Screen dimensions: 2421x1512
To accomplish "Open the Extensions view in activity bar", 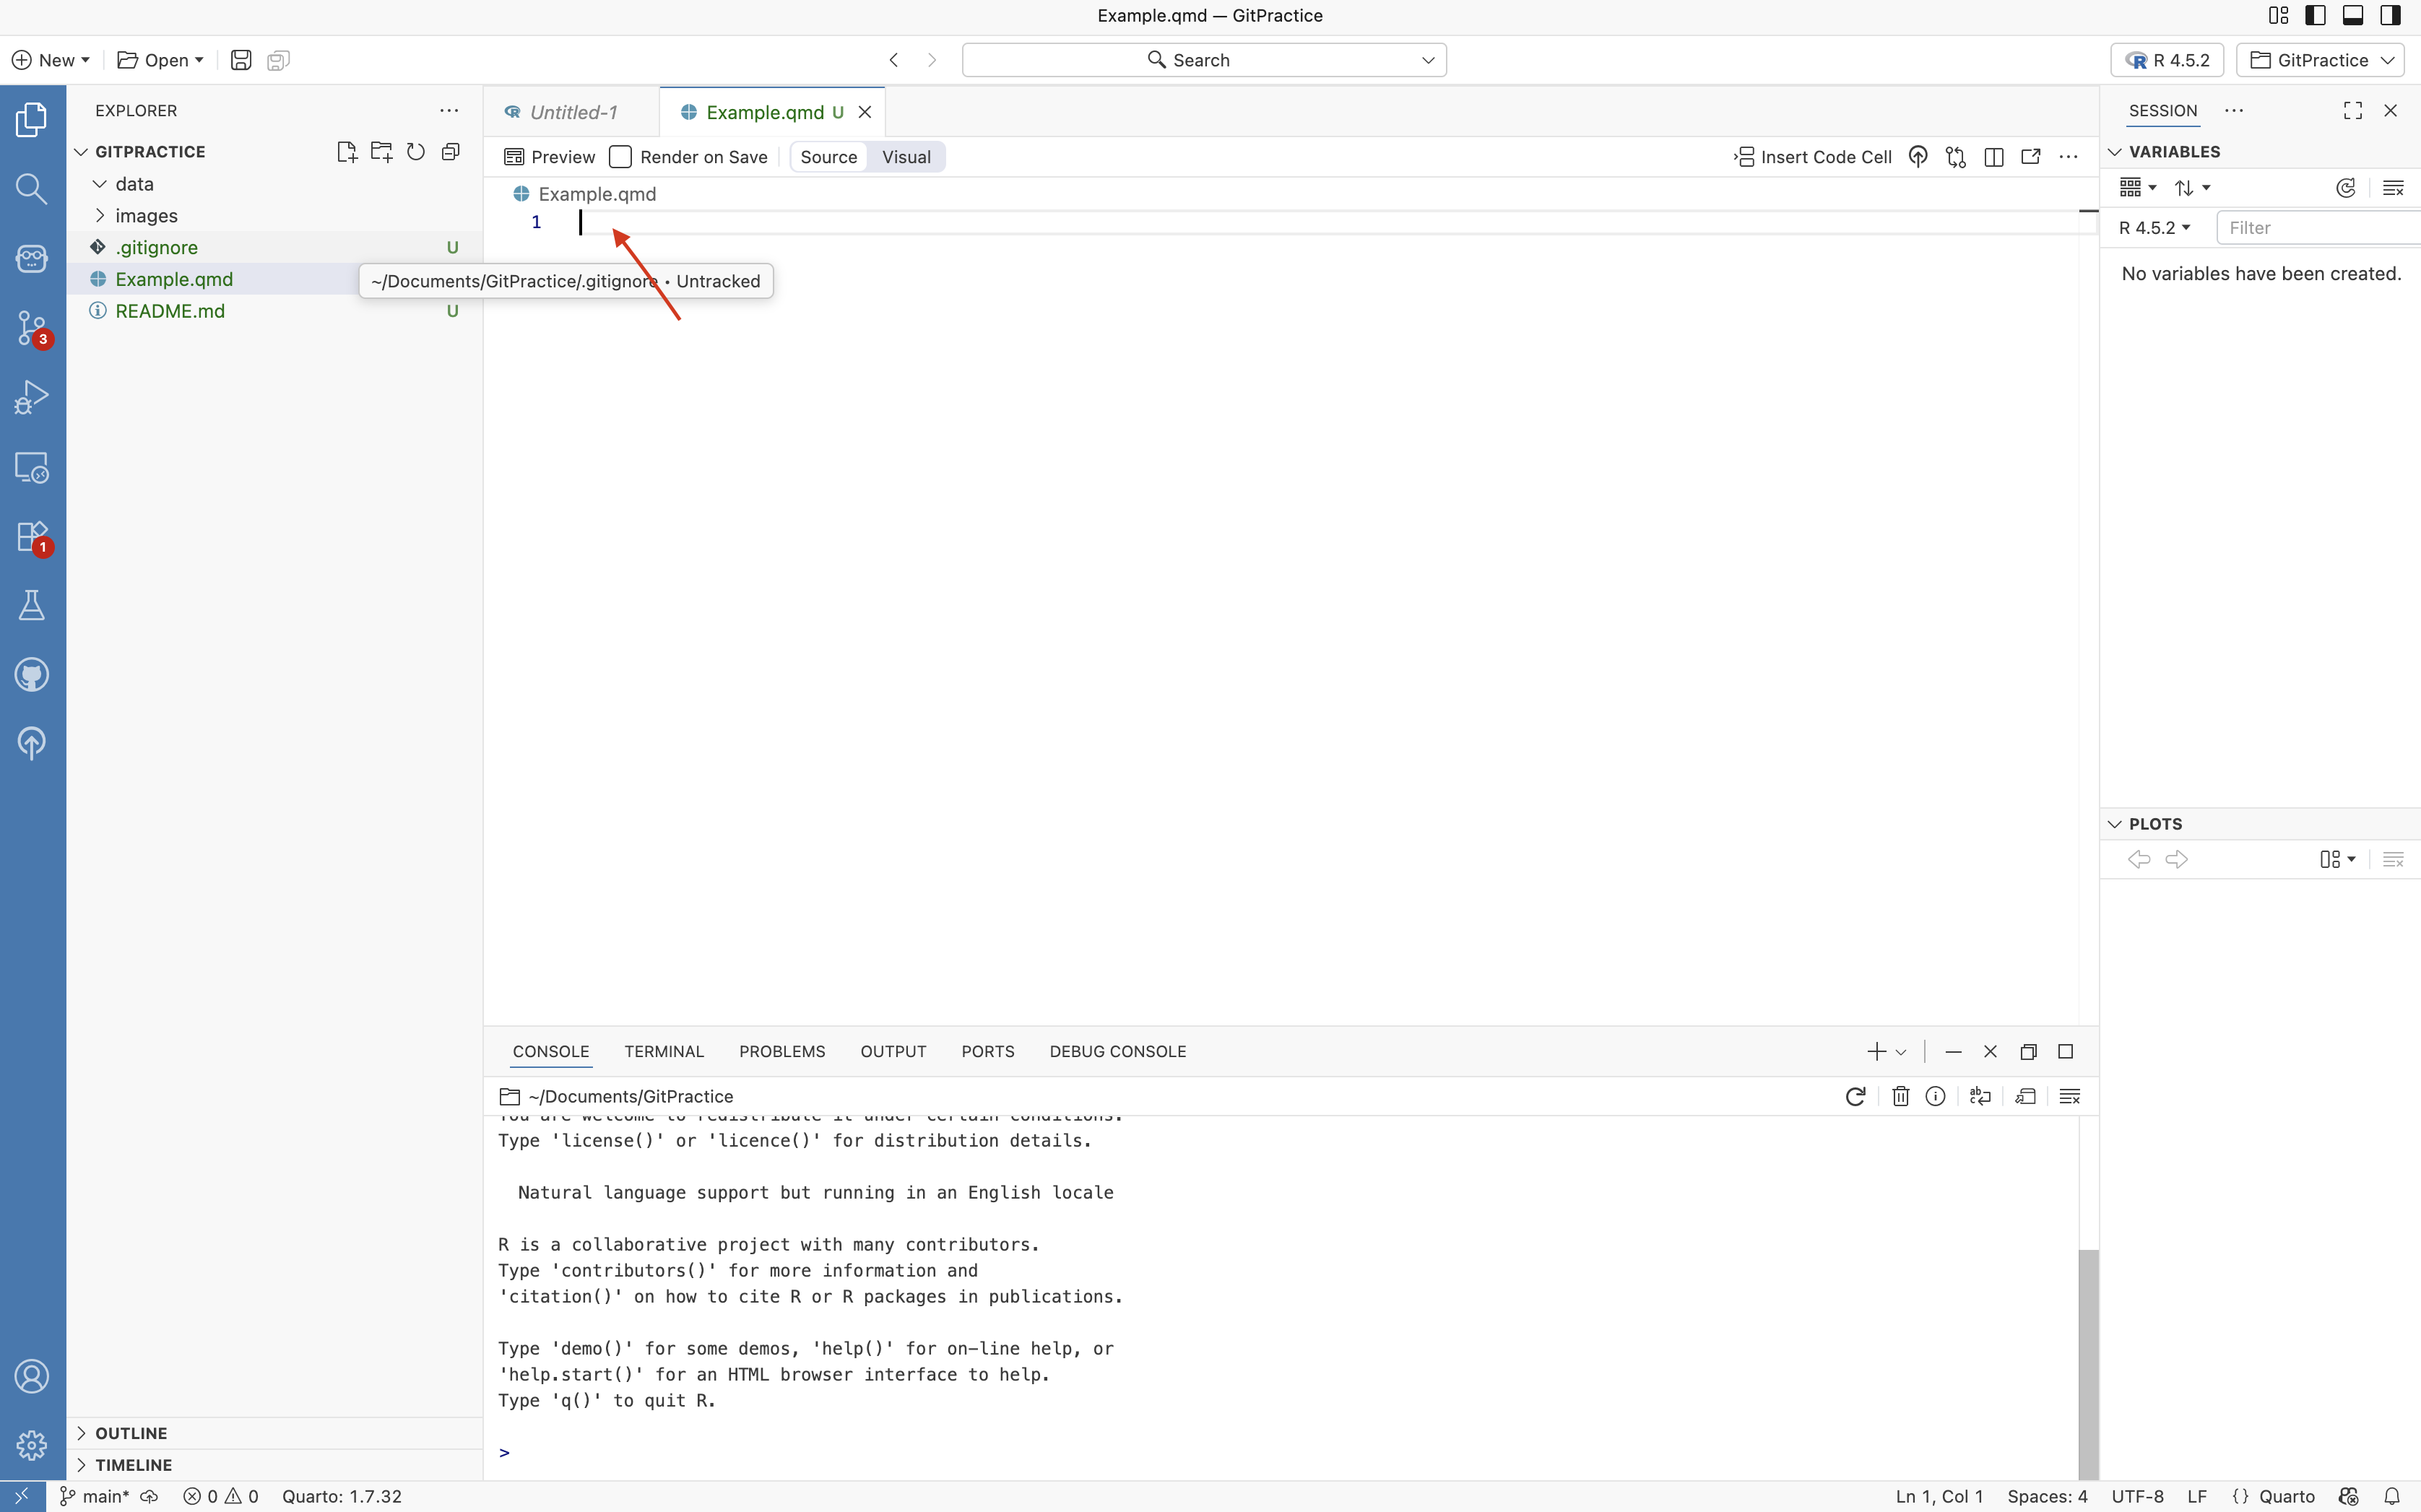I will pos(31,537).
